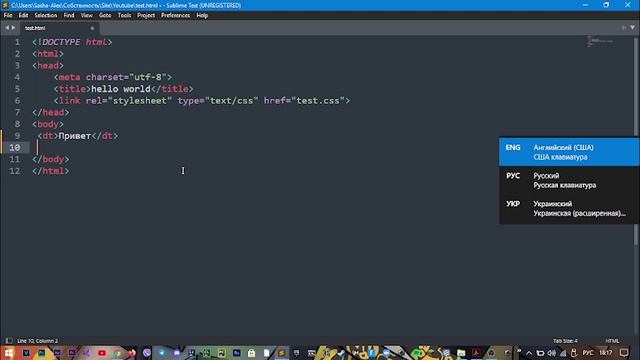Open the notification center icon
Image resolution: width=640 pixels, height=360 pixels.
click(x=624, y=353)
